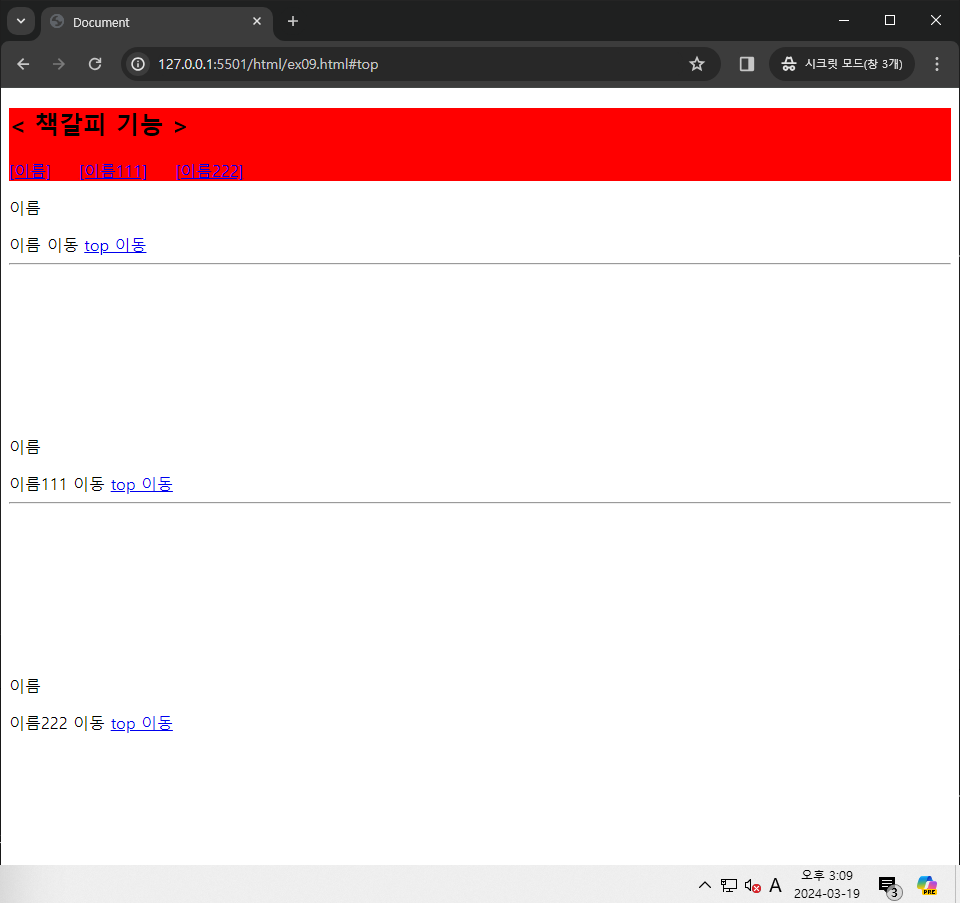Open the notification center icon
This screenshot has width=960, height=903.
click(889, 886)
